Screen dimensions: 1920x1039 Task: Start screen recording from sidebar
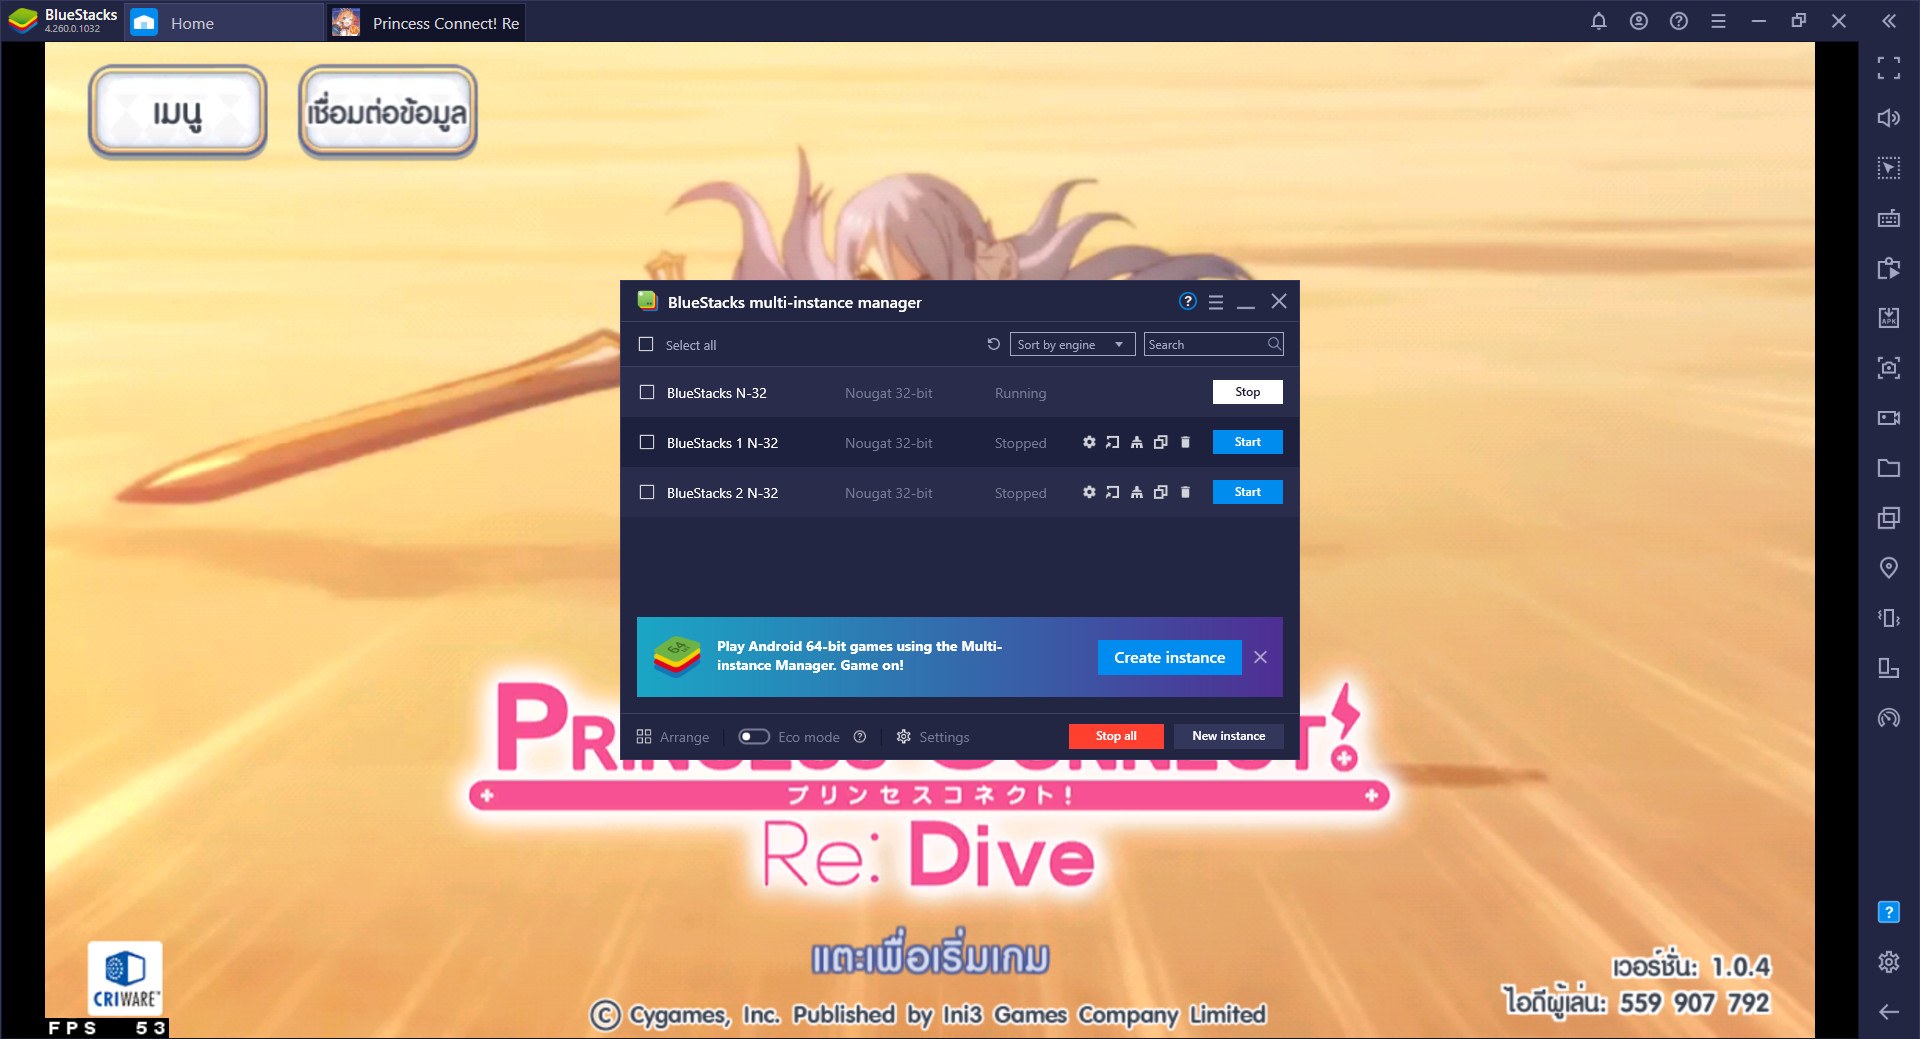tap(1889, 418)
